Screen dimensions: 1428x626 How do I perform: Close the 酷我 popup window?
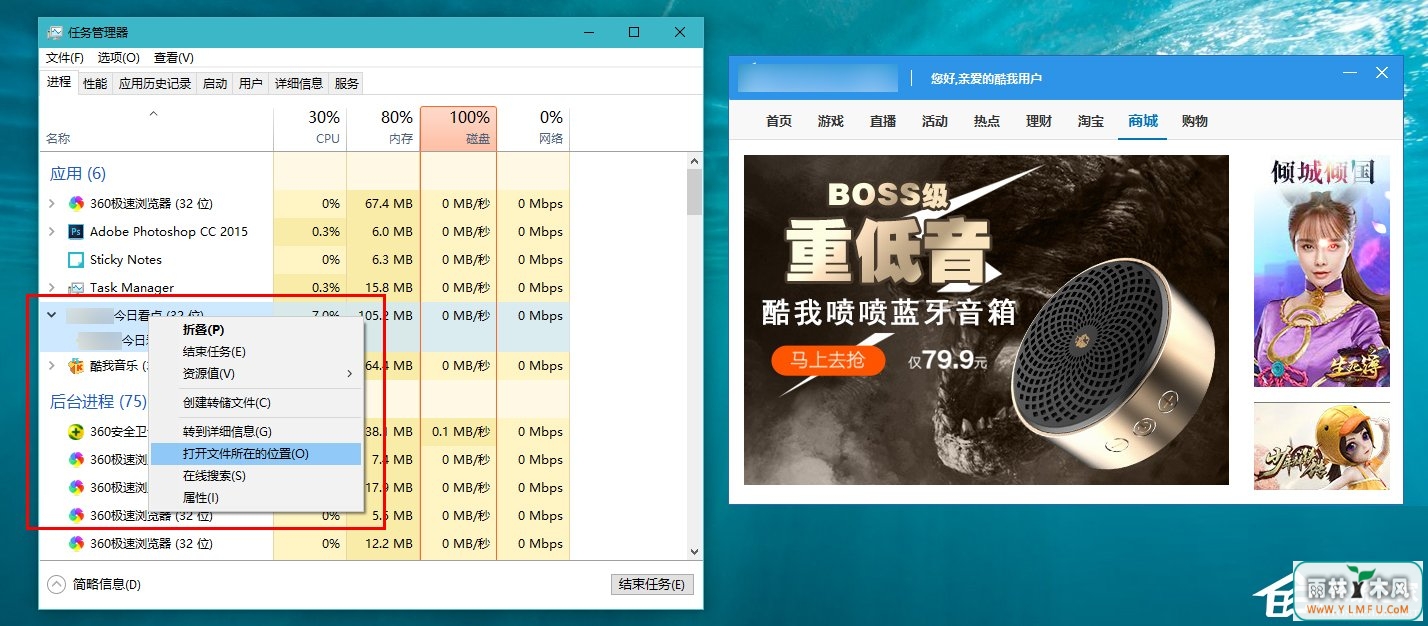[x=1382, y=73]
